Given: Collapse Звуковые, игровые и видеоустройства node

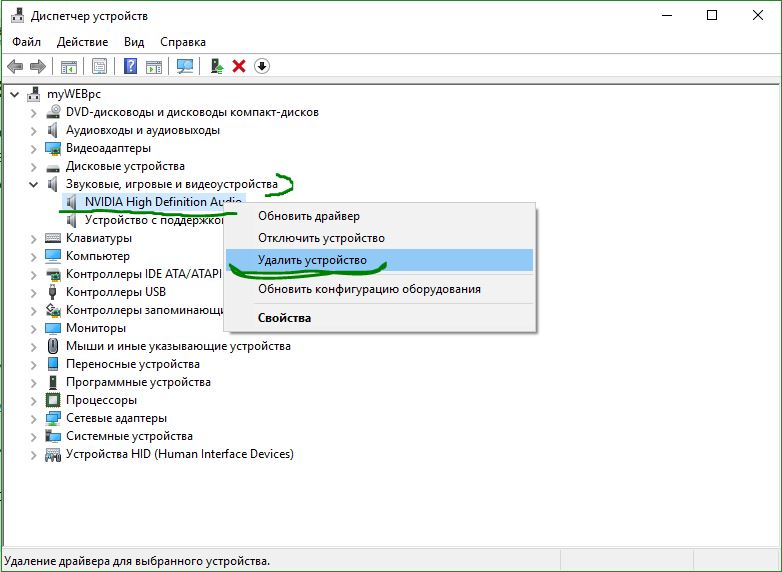Looking at the screenshot, I should (33, 184).
